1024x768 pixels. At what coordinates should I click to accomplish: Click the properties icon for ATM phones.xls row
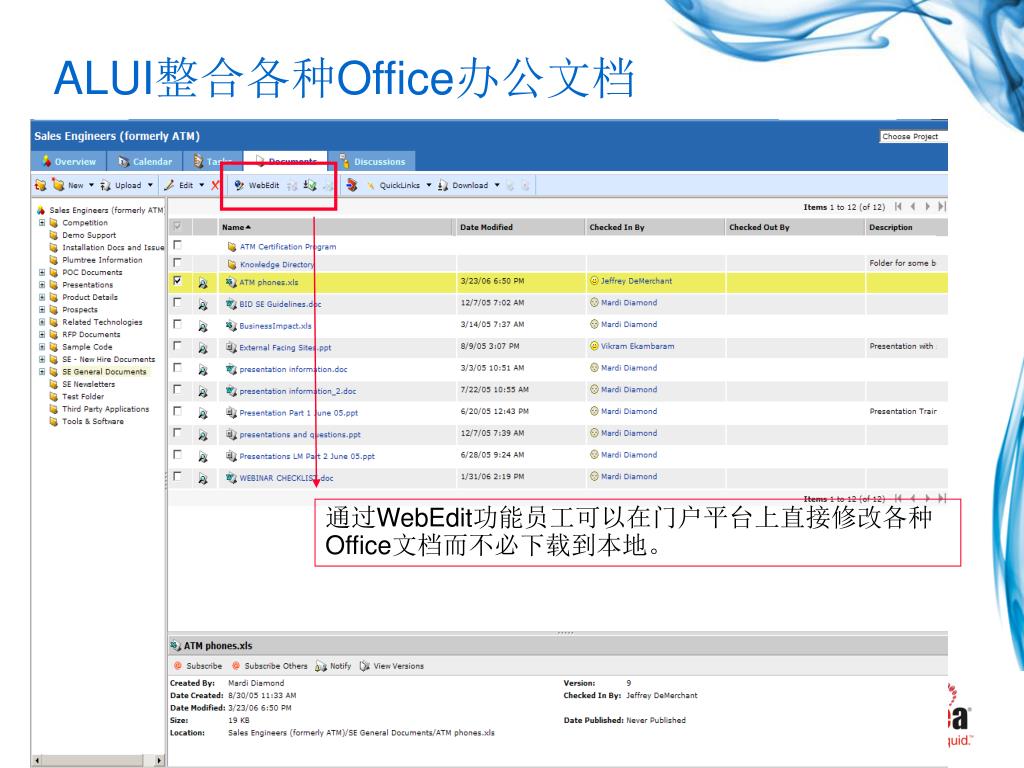[x=203, y=283]
